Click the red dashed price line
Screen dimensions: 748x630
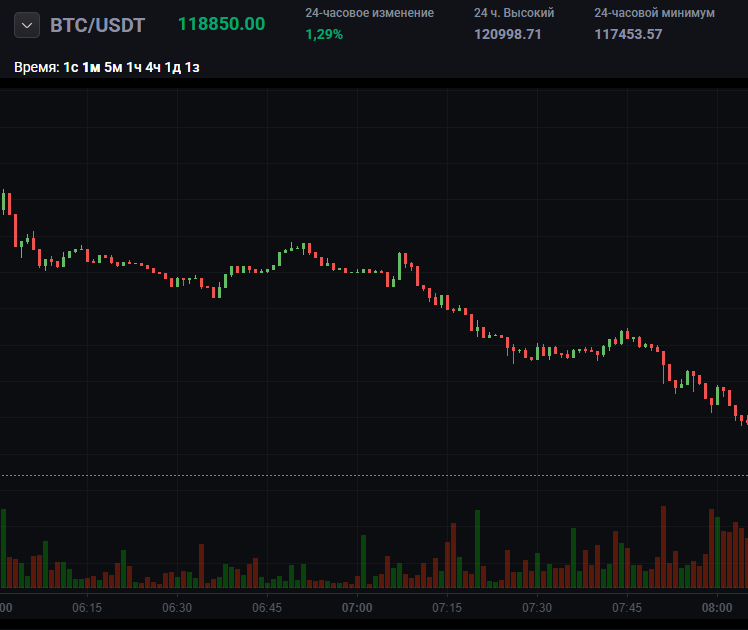(374, 475)
